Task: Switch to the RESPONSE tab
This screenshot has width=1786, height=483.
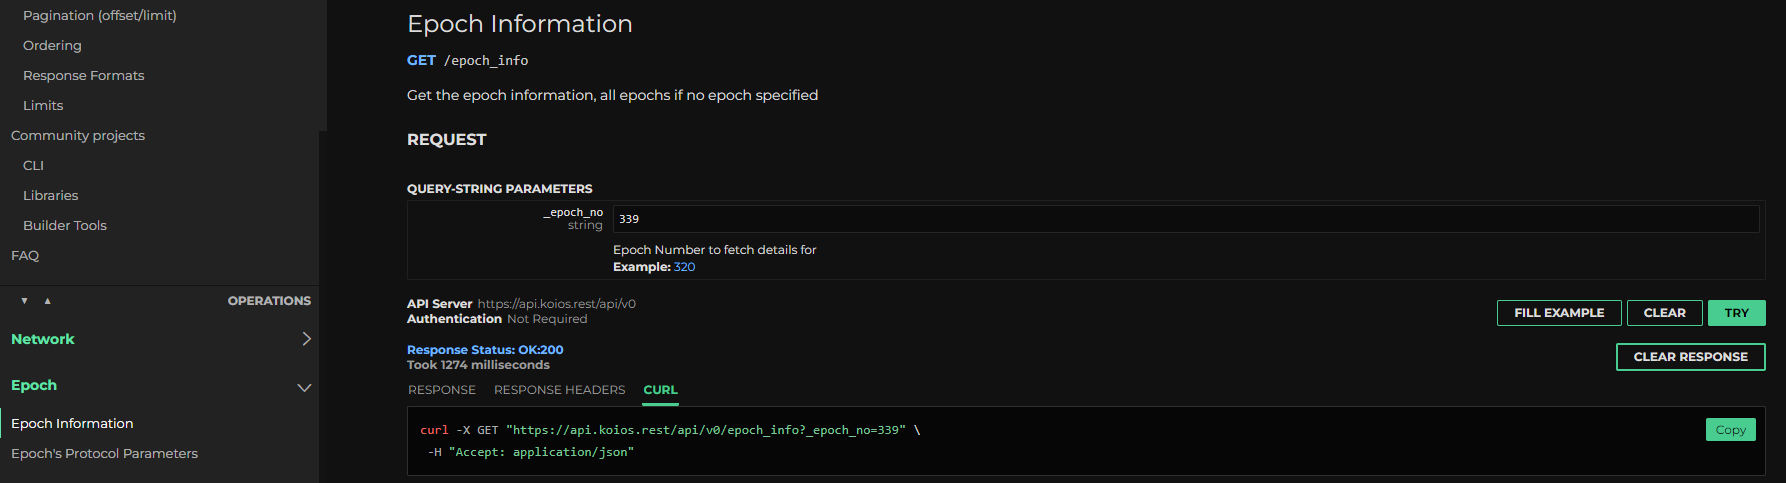Action: tap(441, 390)
